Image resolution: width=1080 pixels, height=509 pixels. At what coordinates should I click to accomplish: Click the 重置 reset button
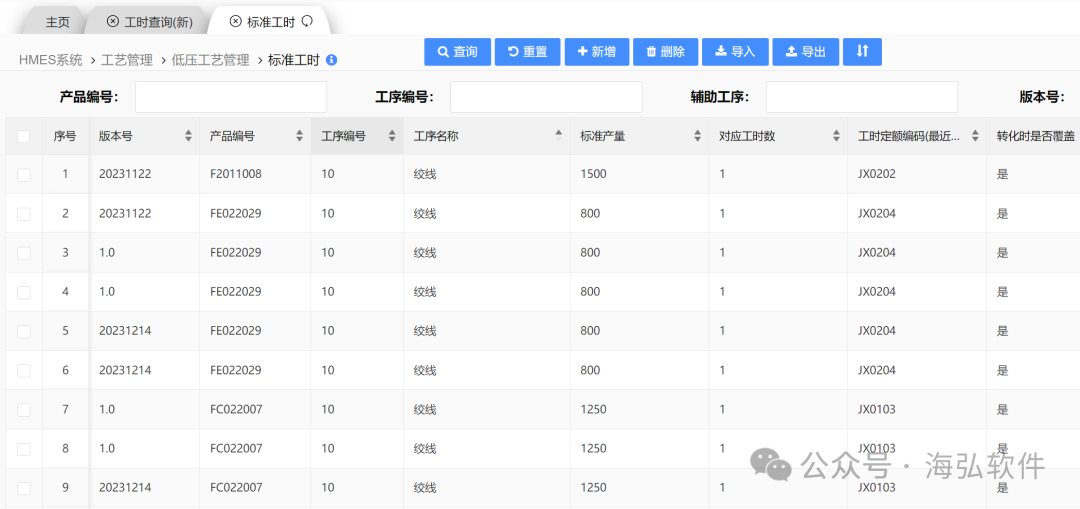click(527, 52)
